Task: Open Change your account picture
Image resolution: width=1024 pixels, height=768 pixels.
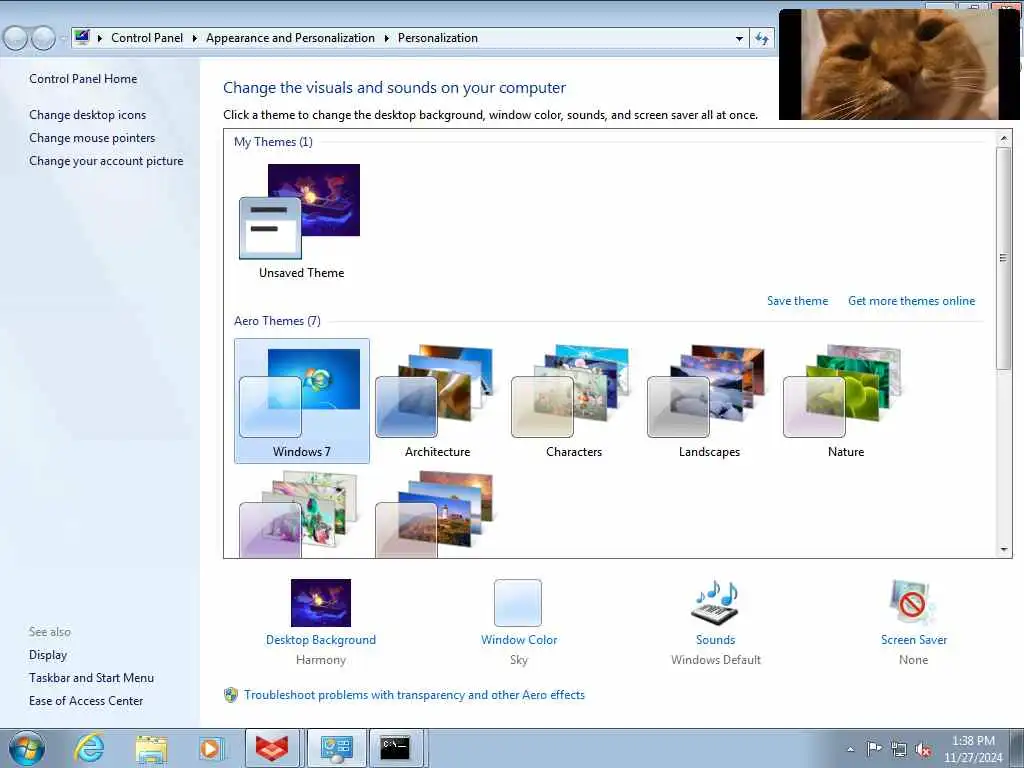Action: coord(106,161)
